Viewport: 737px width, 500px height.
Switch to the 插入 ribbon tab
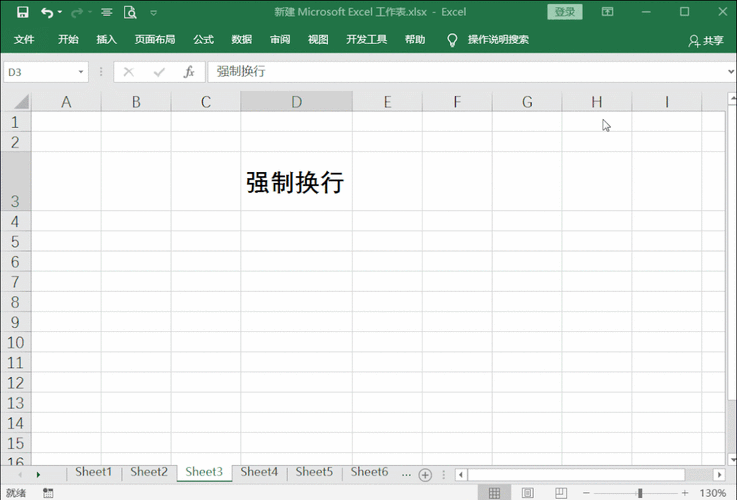[107, 39]
